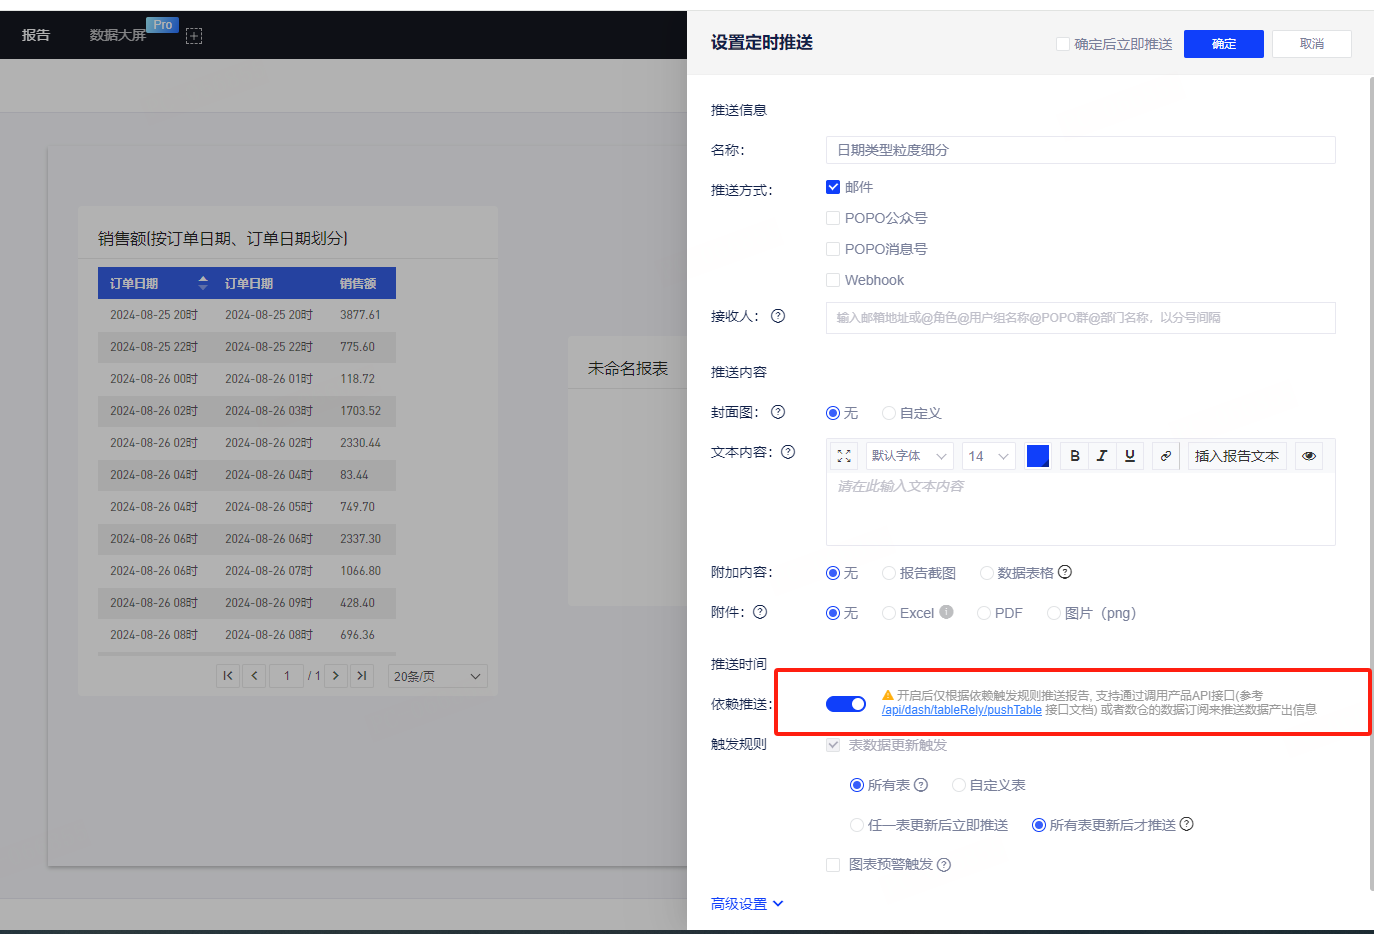Open the 默认字体 font dropdown

[909, 456]
